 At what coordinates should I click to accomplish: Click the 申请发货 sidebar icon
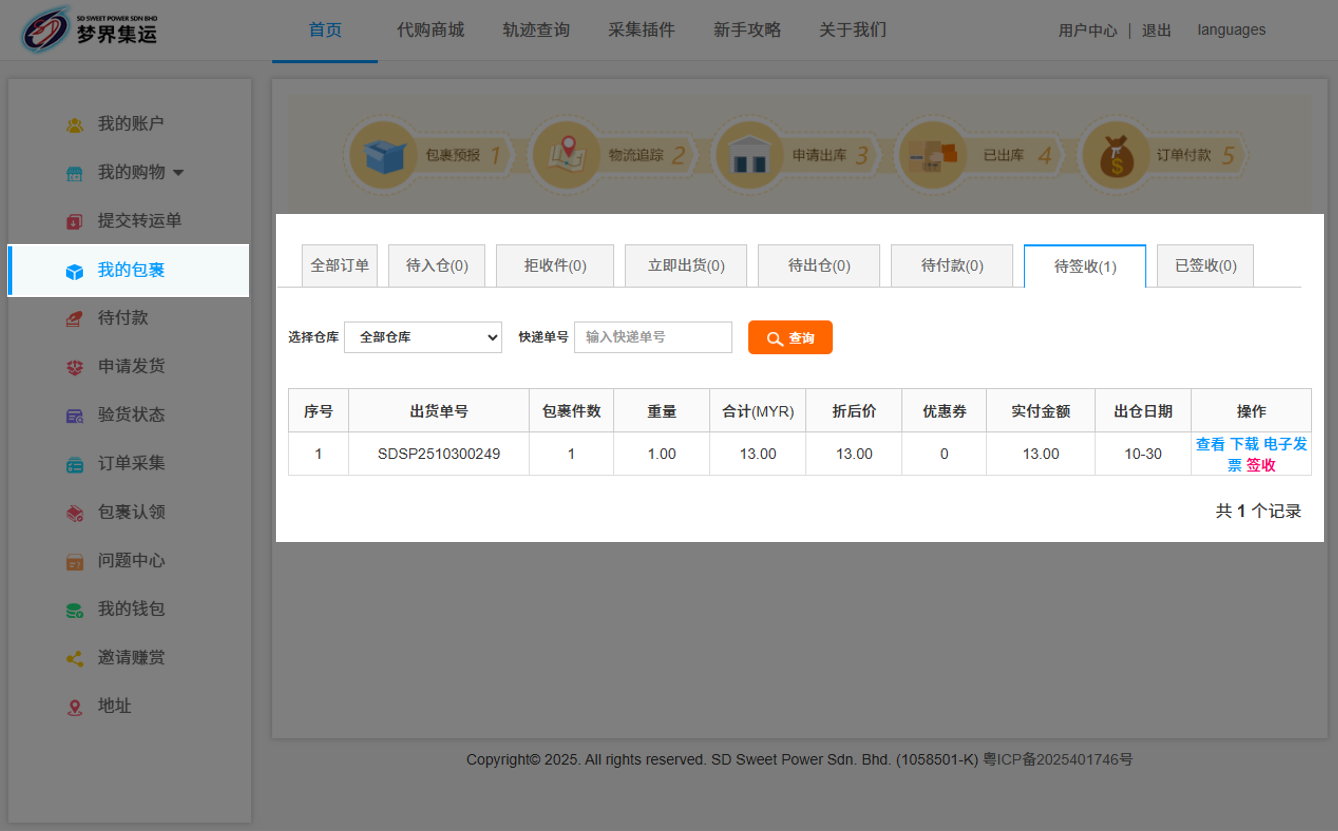[x=75, y=367]
